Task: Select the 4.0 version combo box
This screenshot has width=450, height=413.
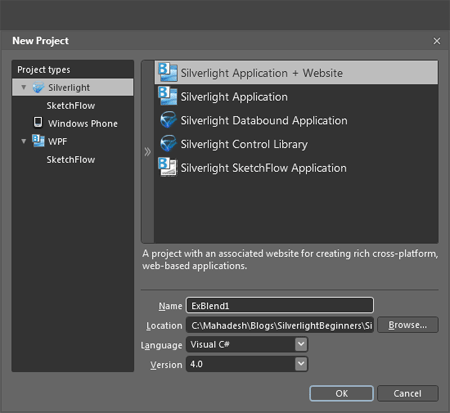Action: 247,364
